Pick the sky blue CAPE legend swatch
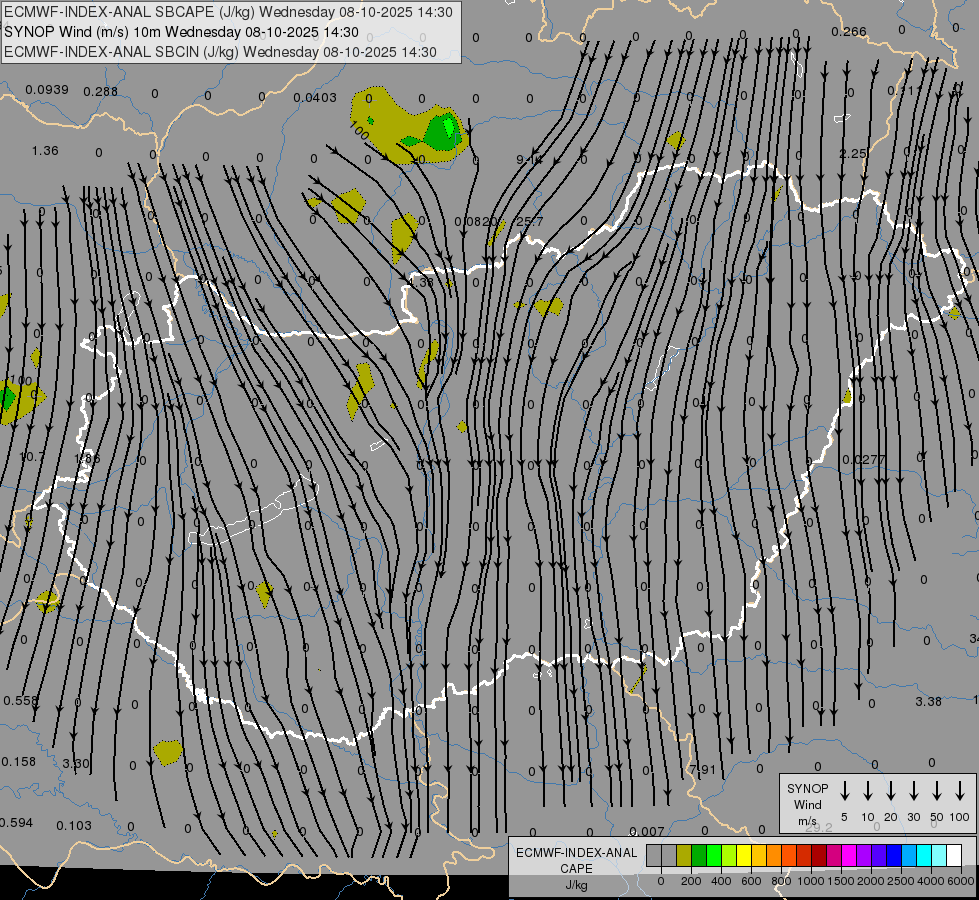This screenshot has height=900, width=979. [x=908, y=856]
